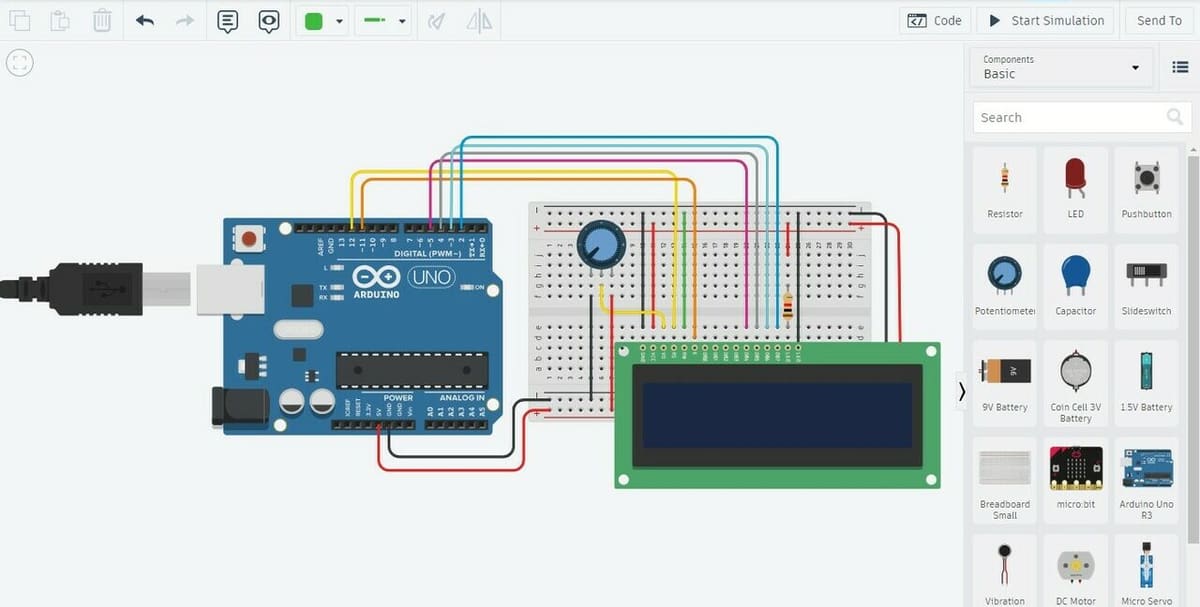Image resolution: width=1200 pixels, height=607 pixels.
Task: Click the Copy toolbar icon
Action: pos(19,20)
